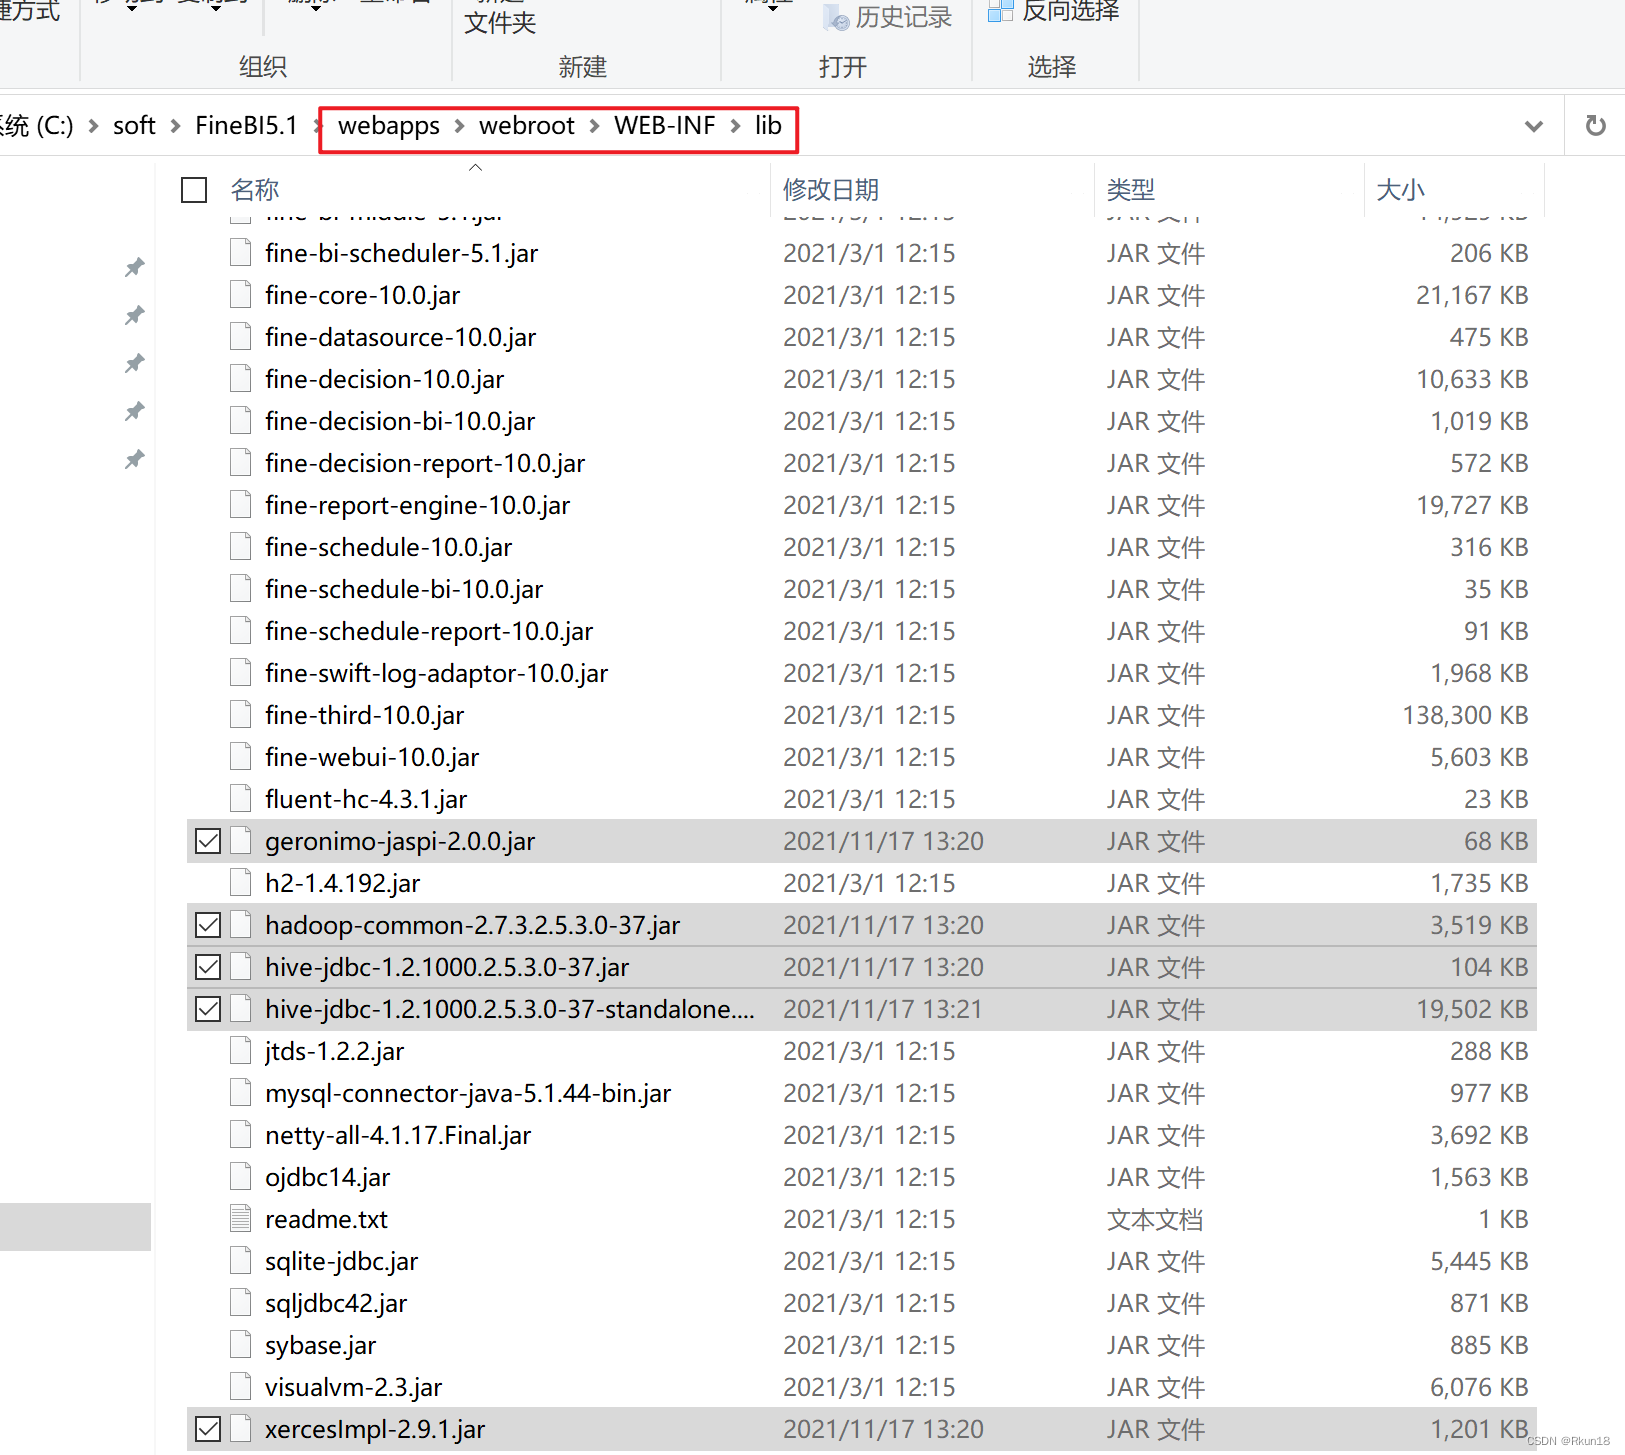Navigate to WEB-INF breadcrumb folder
The image size is (1625, 1455).
coord(664,126)
